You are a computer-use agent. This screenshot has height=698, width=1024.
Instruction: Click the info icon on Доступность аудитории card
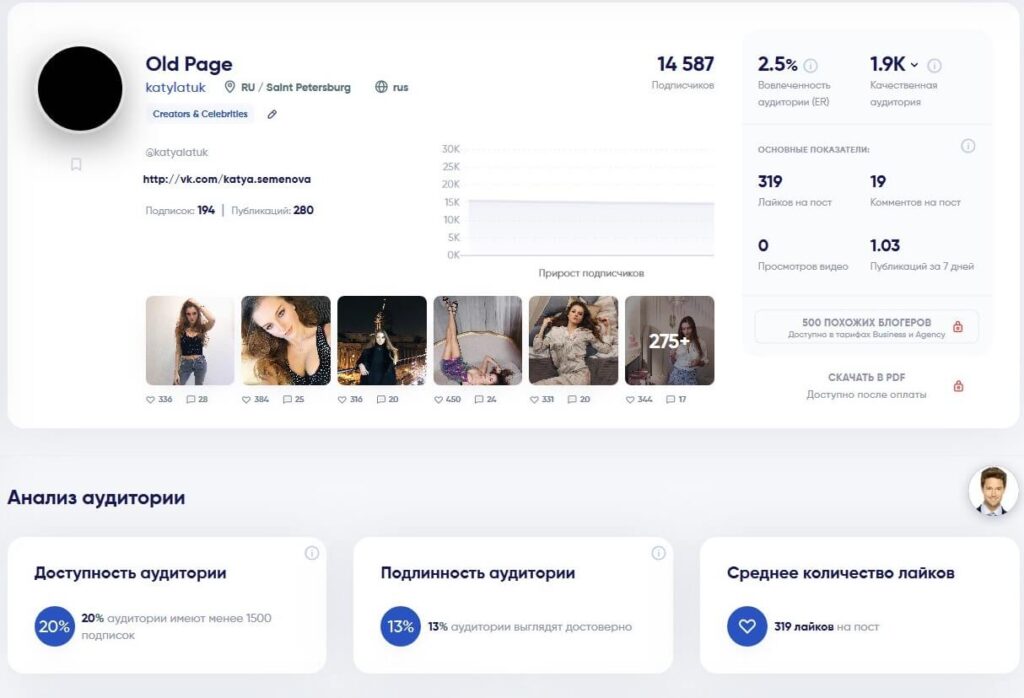click(312, 553)
